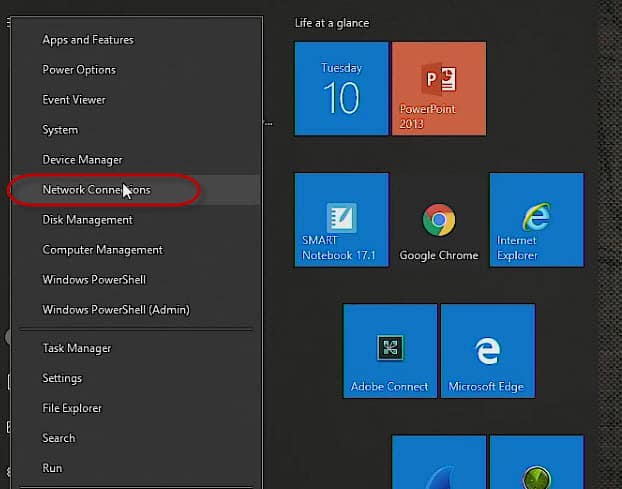
Task: Open Task Manager
Action: (x=136, y=348)
